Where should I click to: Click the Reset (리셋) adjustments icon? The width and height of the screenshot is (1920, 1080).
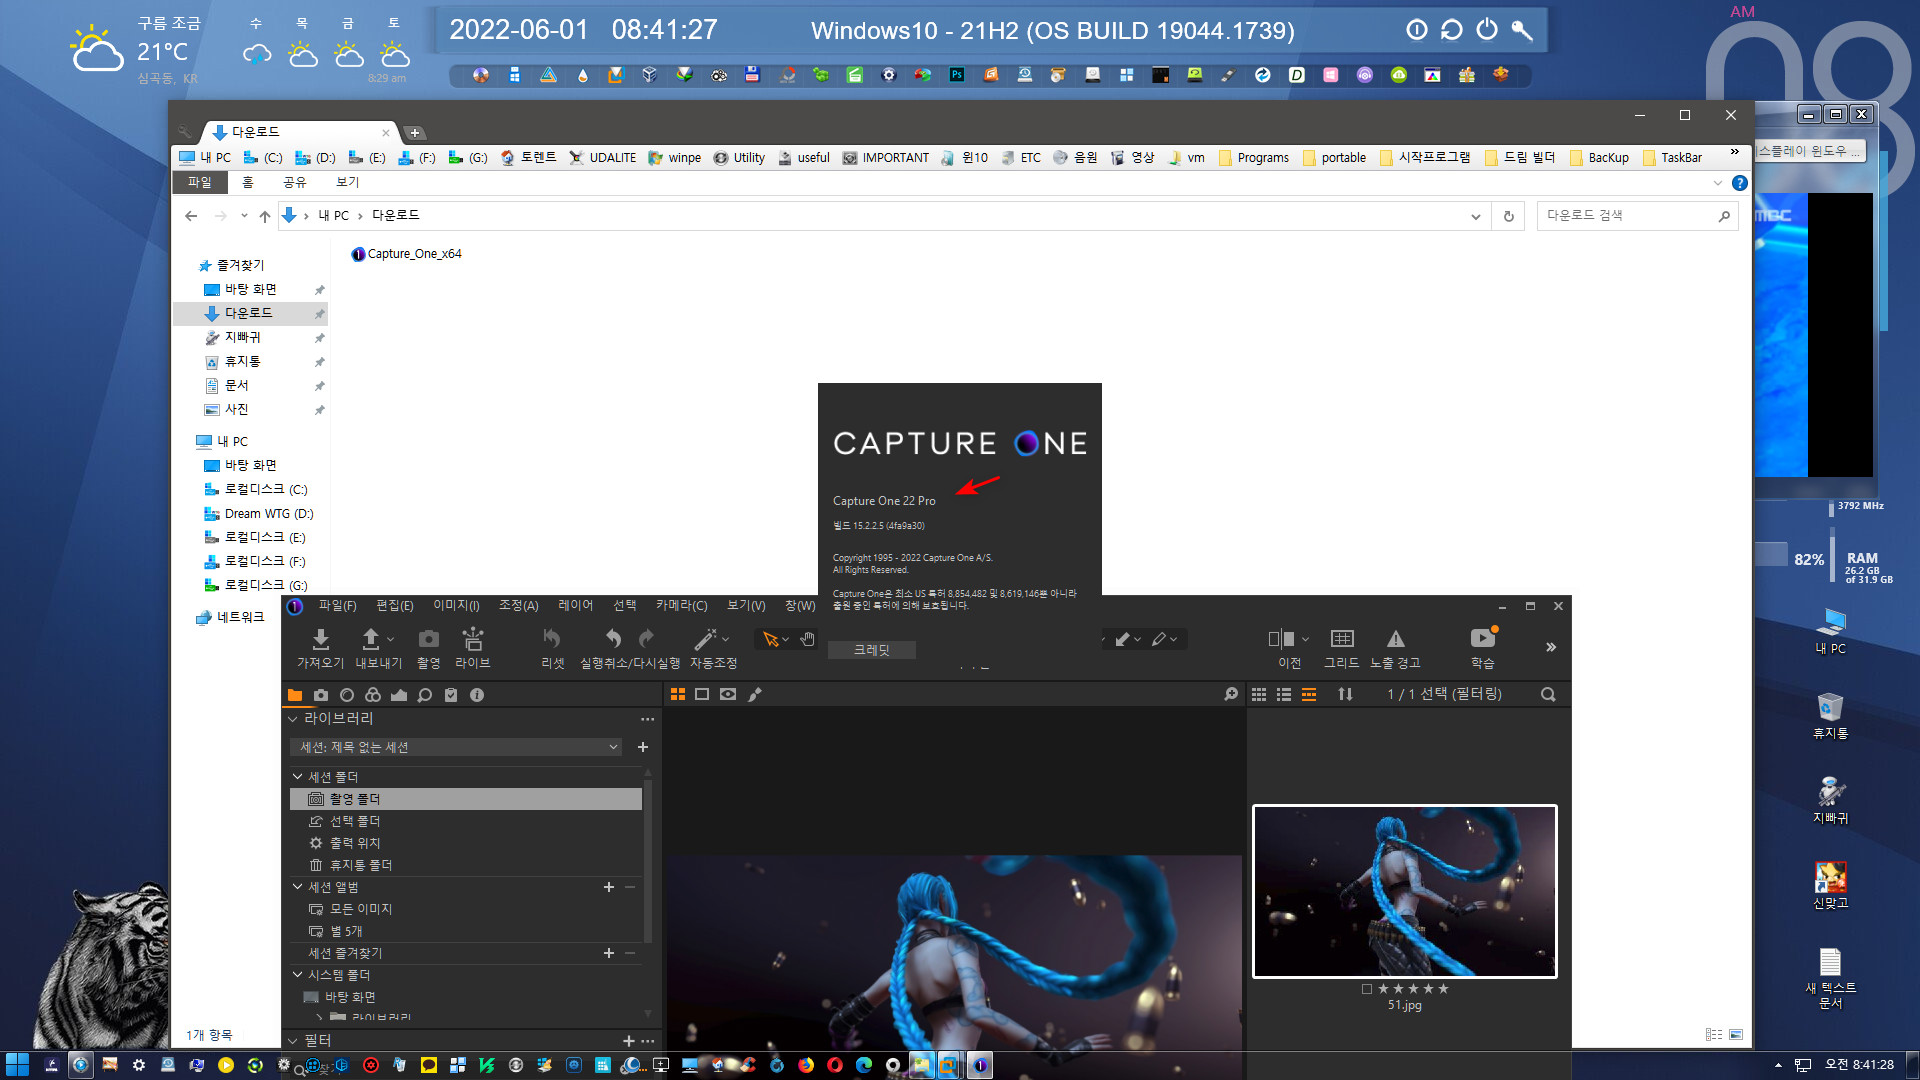point(552,639)
